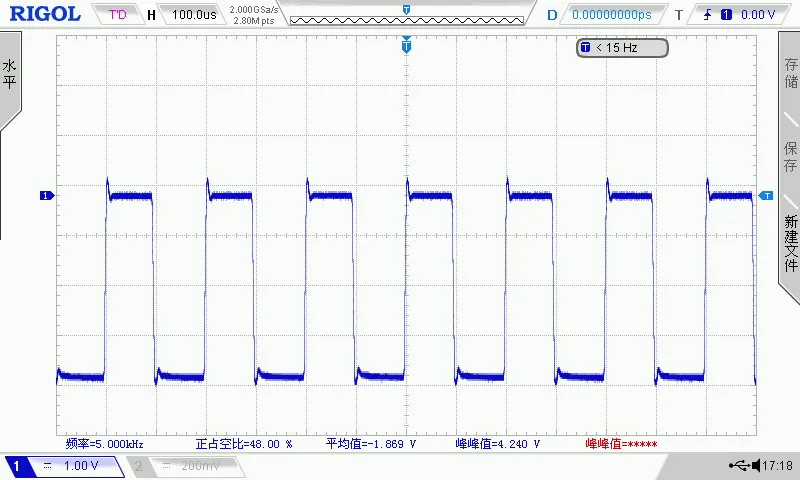Select the trigger level 0.00 V

tap(758, 15)
